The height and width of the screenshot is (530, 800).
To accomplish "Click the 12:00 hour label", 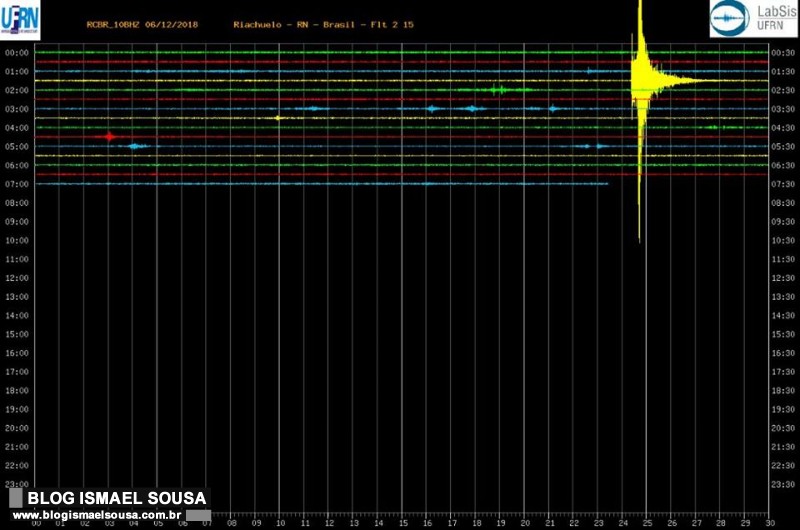I will point(17,278).
